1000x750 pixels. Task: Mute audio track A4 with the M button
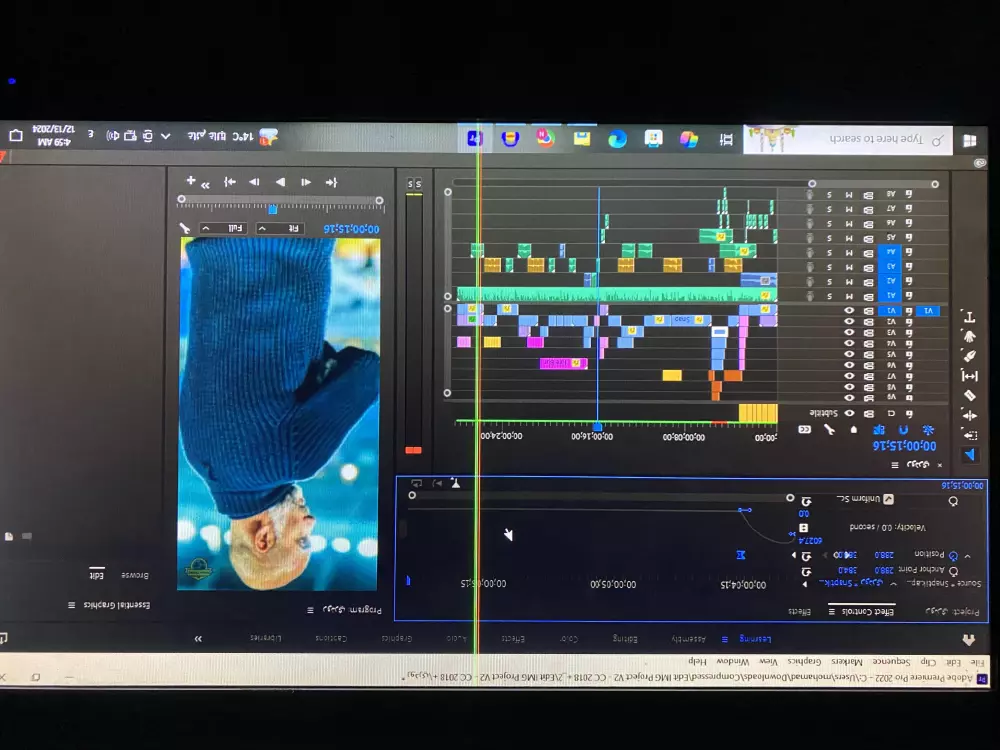coord(849,251)
